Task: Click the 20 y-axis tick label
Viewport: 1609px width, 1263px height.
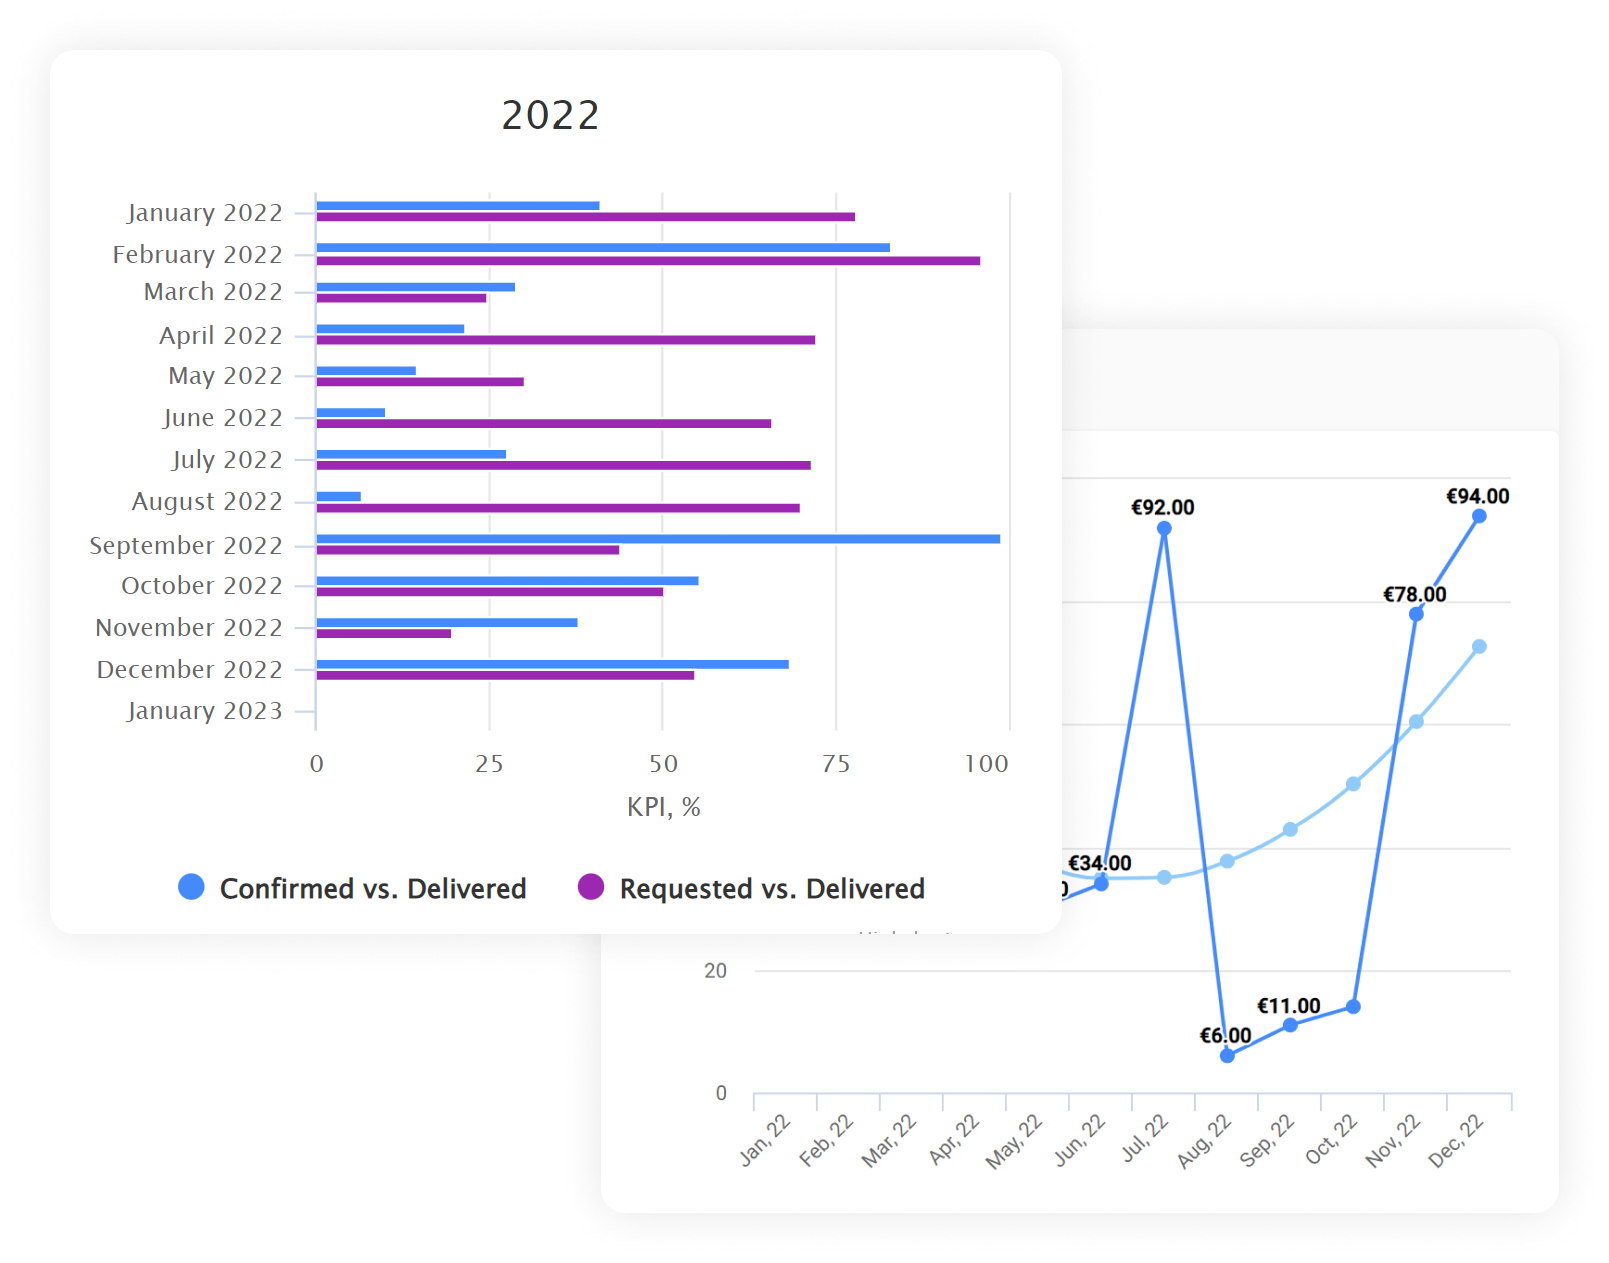Action: pyautogui.click(x=715, y=971)
